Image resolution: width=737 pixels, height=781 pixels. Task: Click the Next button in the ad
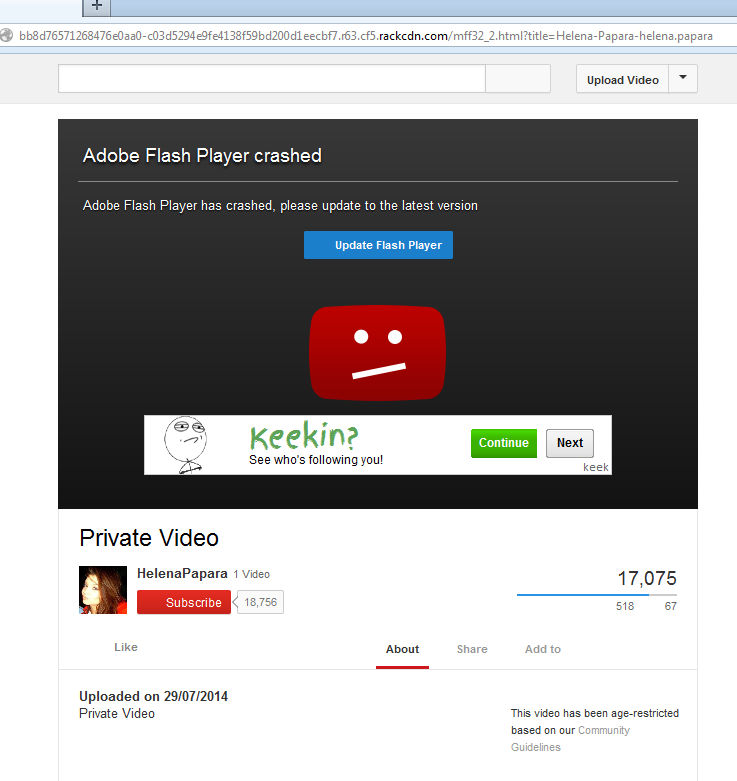coord(569,443)
